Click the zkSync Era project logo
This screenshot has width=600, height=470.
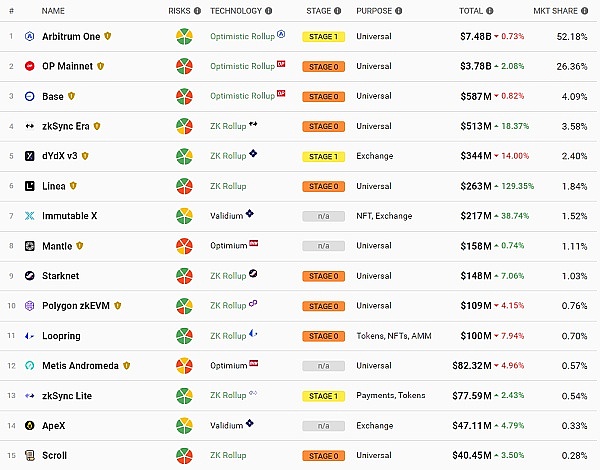(x=30, y=126)
